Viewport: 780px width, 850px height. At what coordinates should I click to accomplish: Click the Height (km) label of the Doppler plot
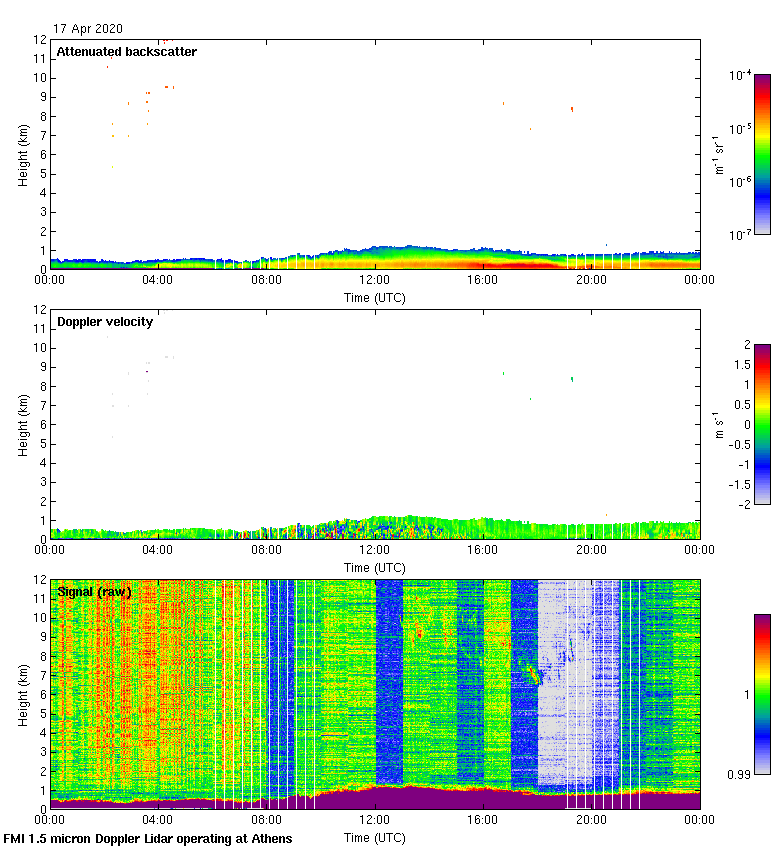(x=23, y=425)
